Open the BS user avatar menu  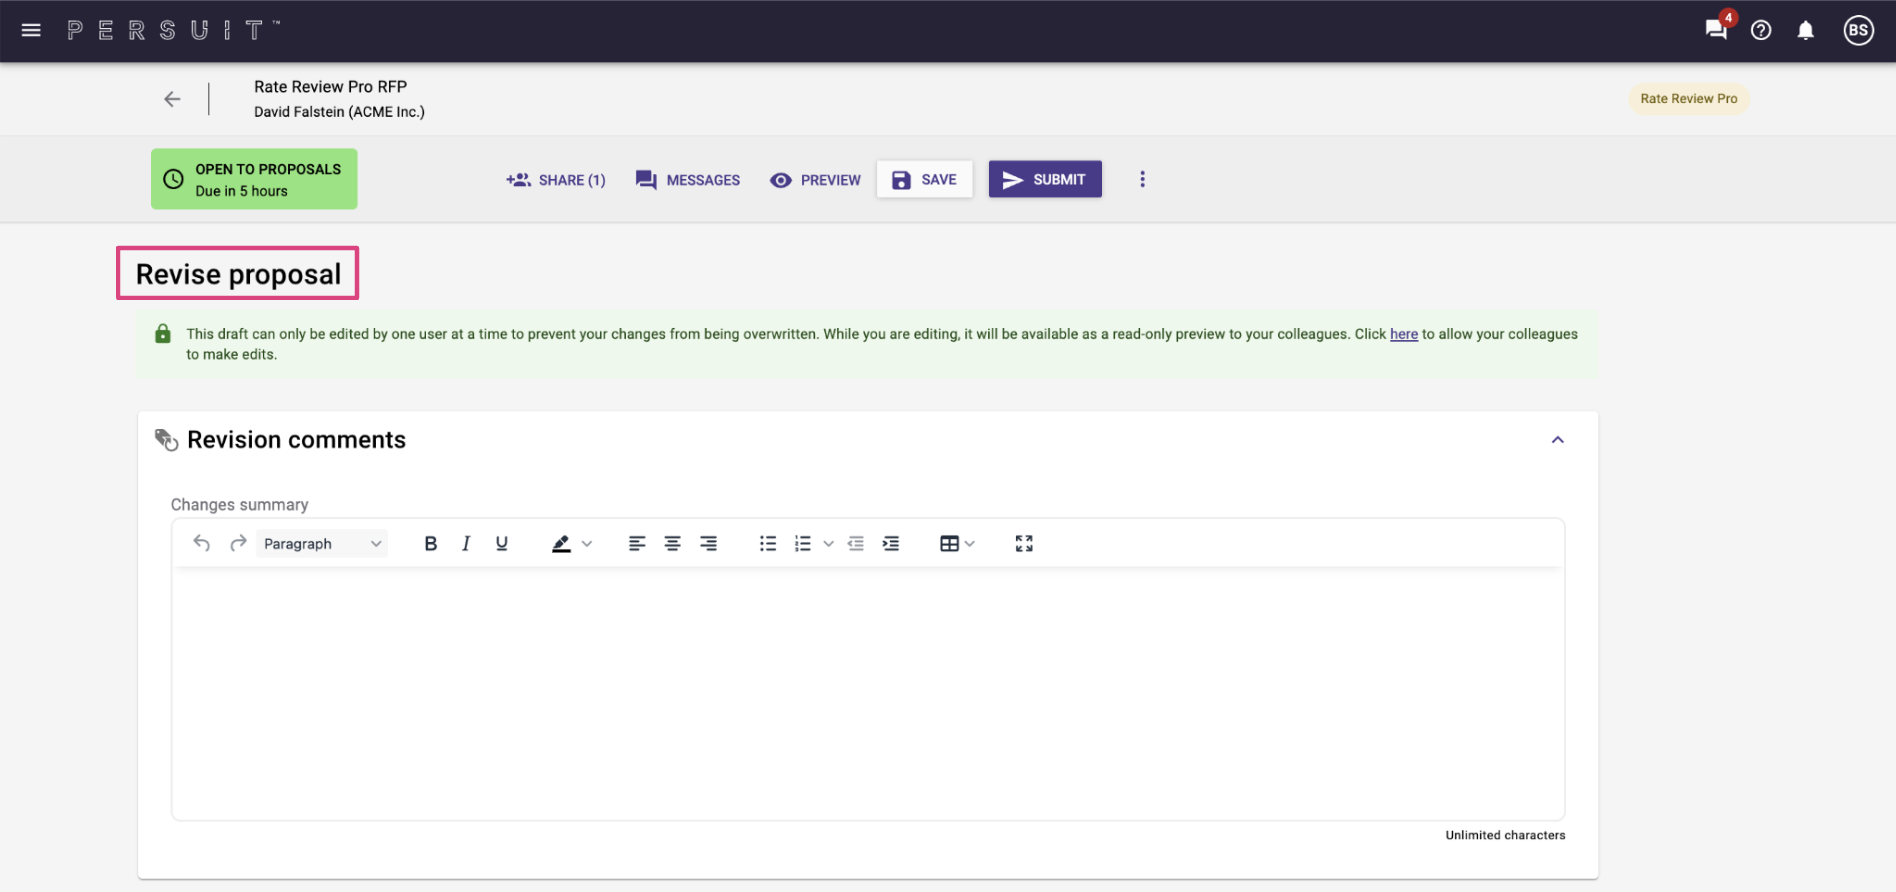click(x=1859, y=30)
